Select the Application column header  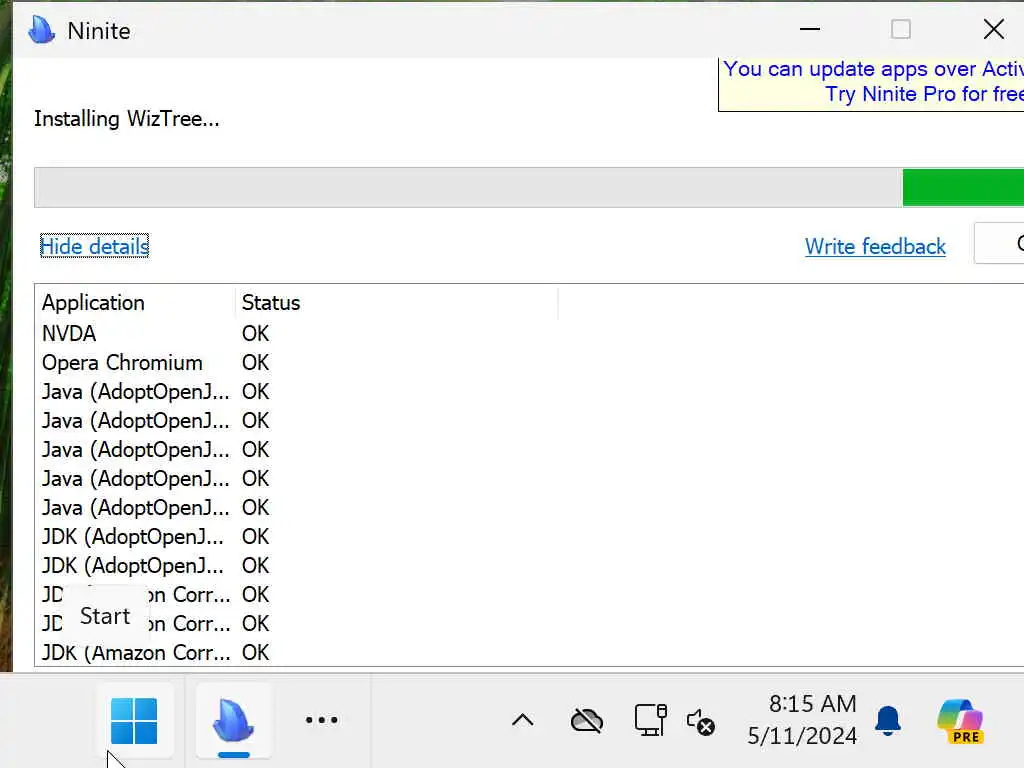point(135,303)
